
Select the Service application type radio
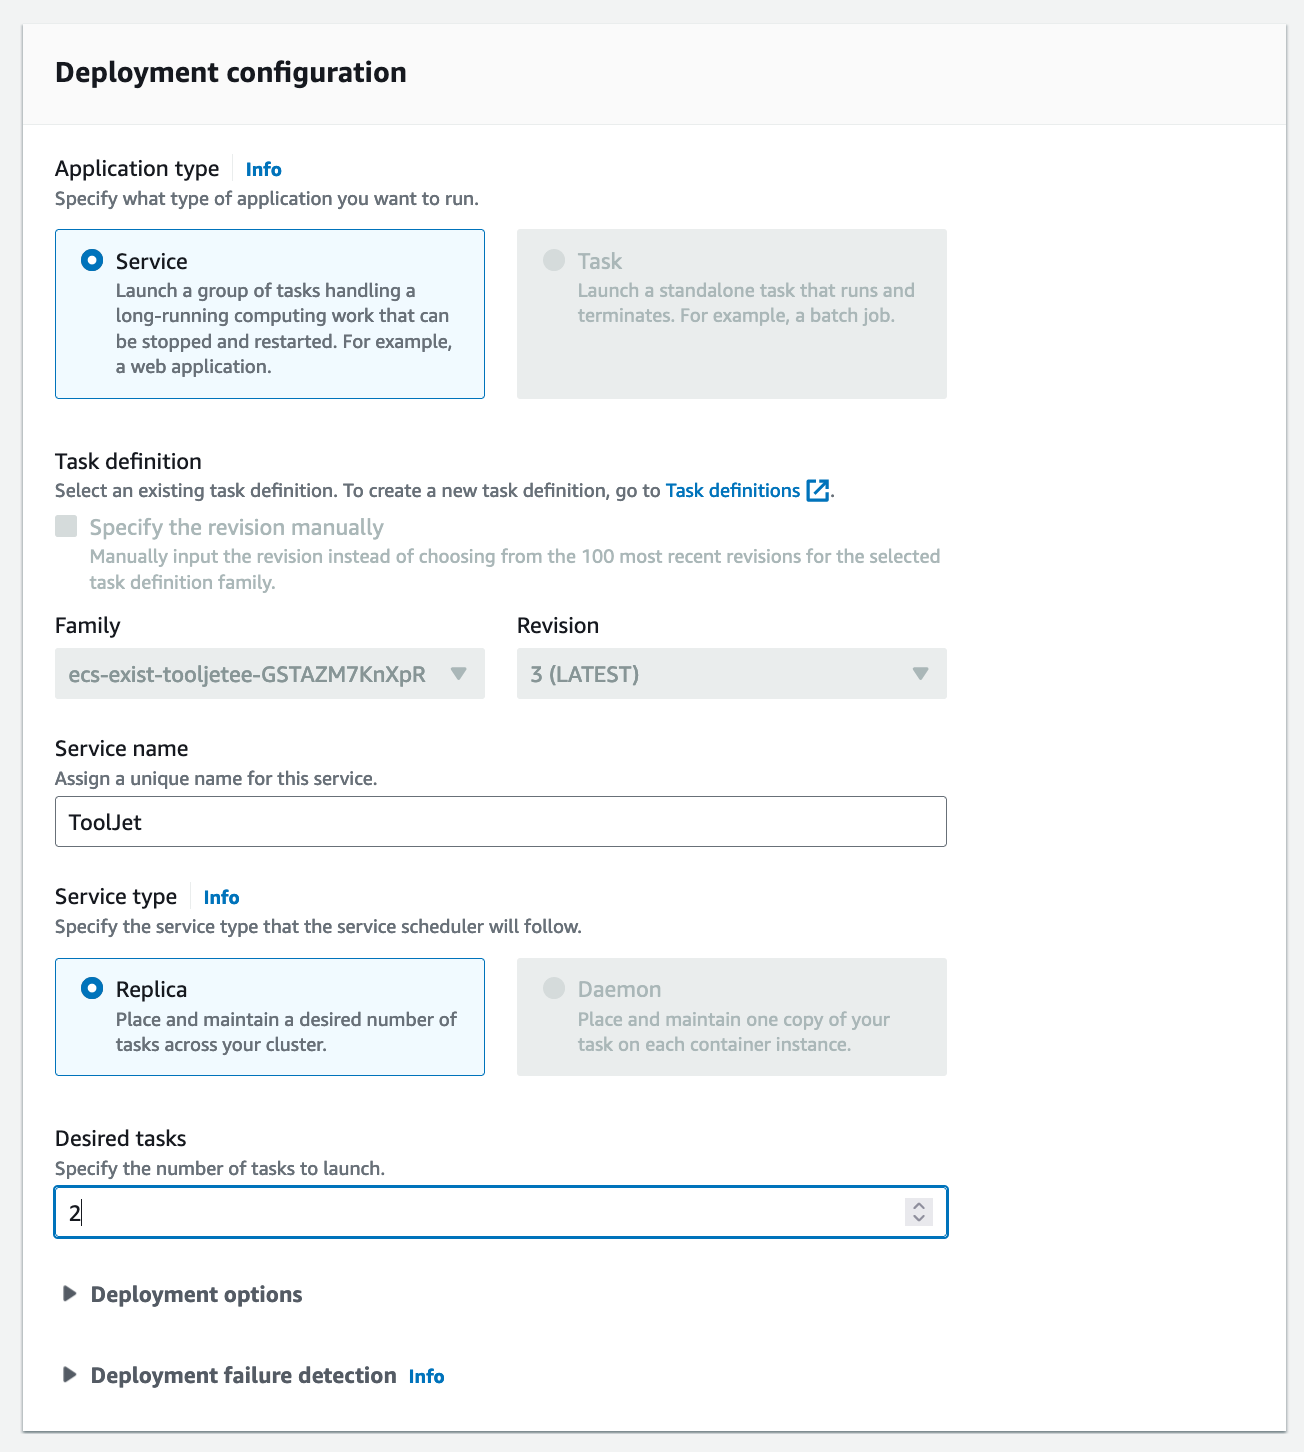tap(92, 261)
